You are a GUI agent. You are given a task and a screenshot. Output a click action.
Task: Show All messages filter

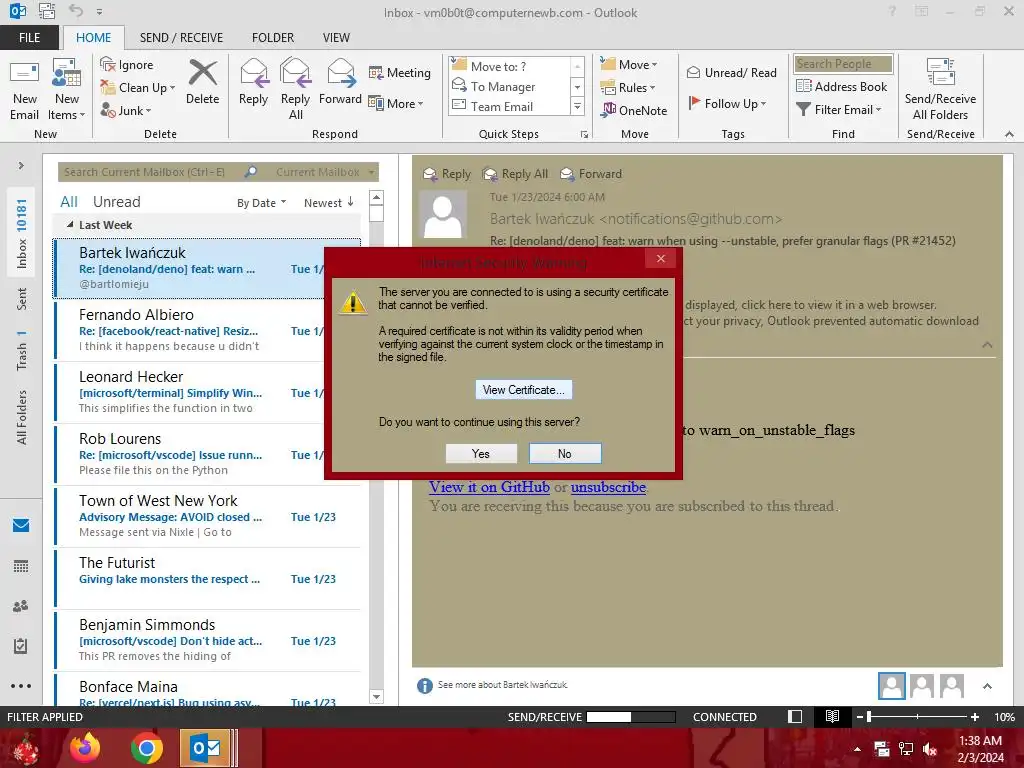click(69, 202)
